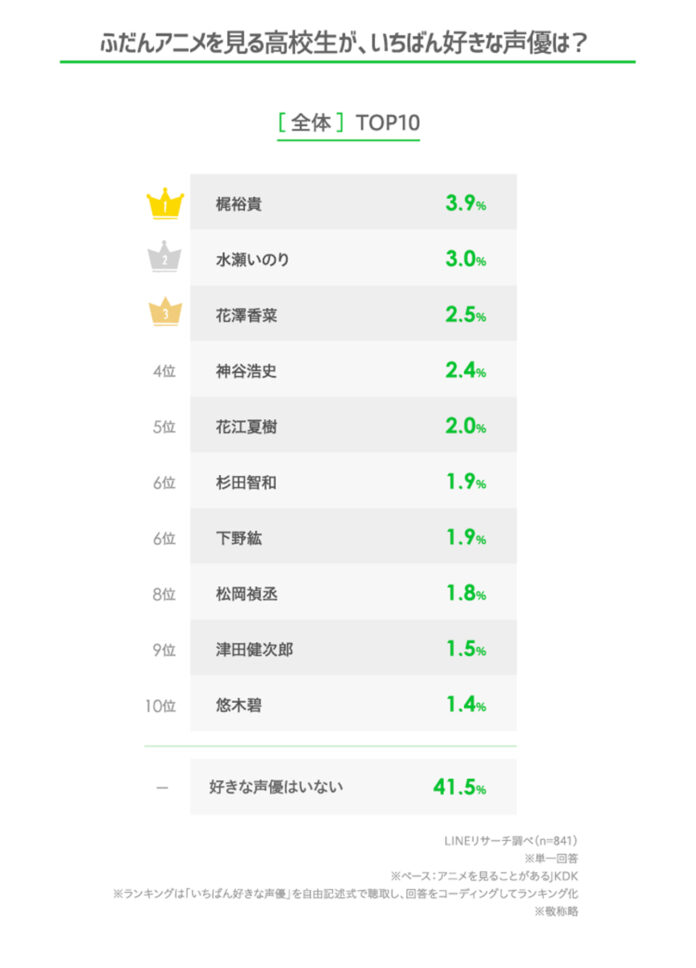Click the 花江夏樹 name
This screenshot has width=696, height=968.
coord(247,427)
